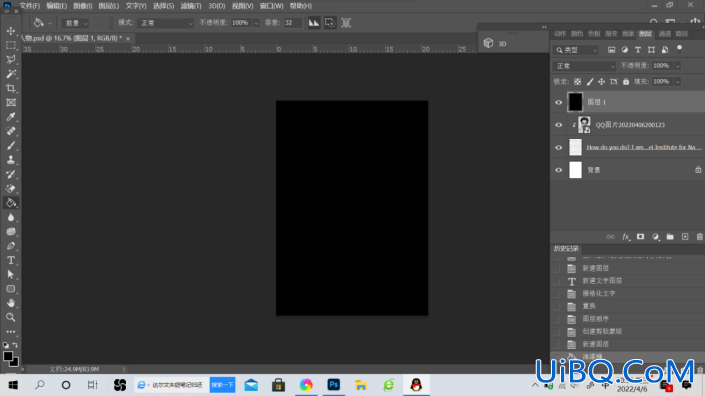Screen dimensions: 705x396
Task: Click the foreground color swatch
Action: pos(8,356)
